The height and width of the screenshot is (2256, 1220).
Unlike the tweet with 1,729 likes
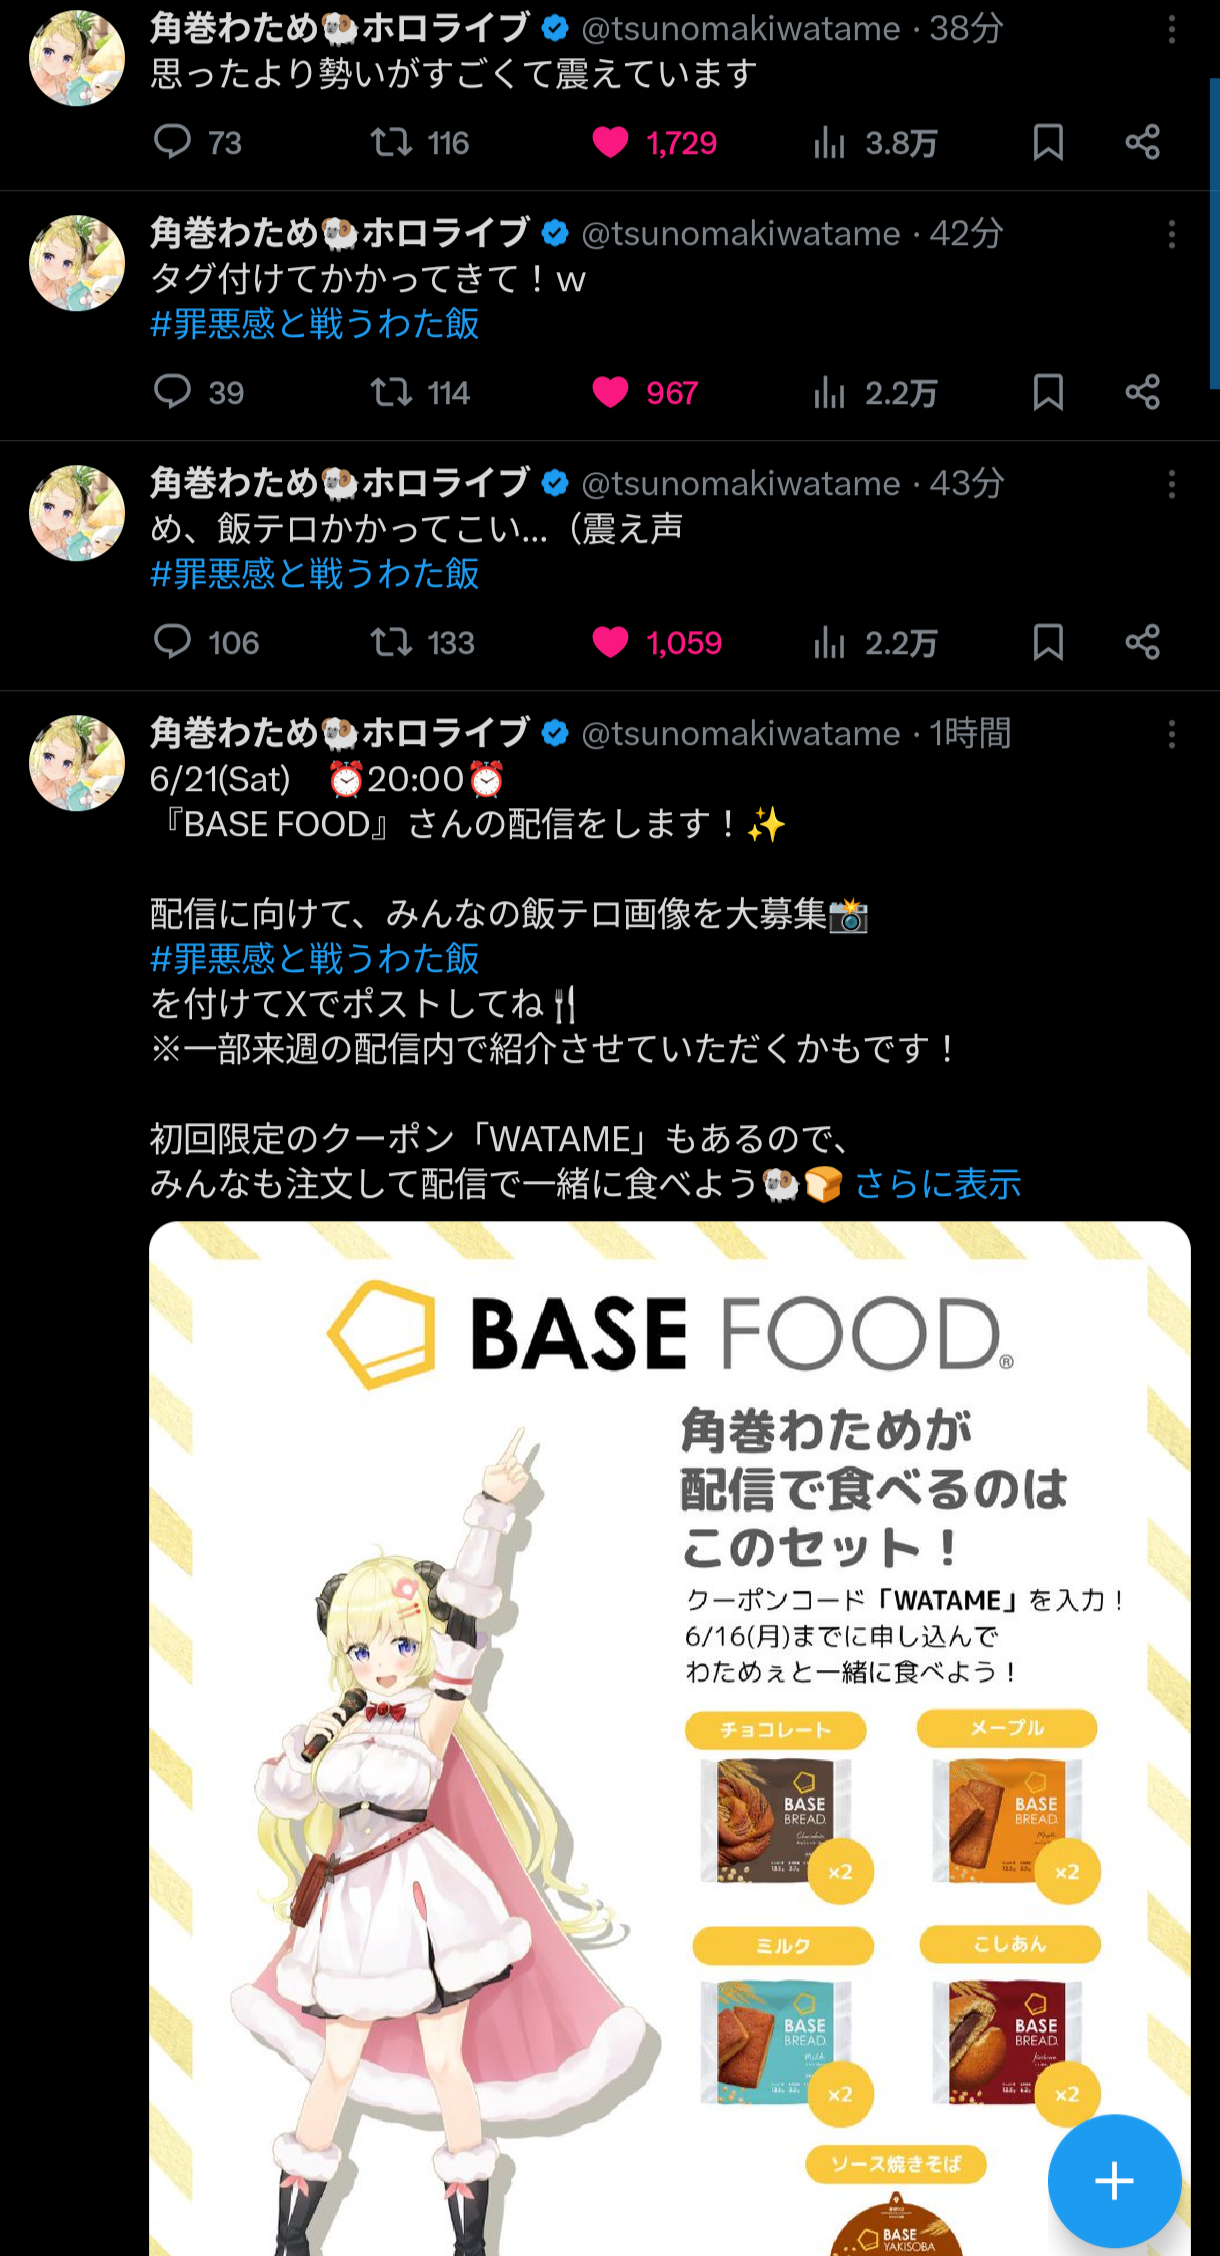[654, 143]
